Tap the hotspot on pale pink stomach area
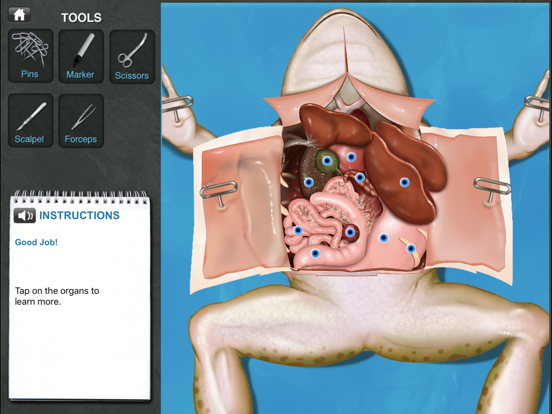The height and width of the screenshot is (414, 552). pyautogui.click(x=384, y=238)
